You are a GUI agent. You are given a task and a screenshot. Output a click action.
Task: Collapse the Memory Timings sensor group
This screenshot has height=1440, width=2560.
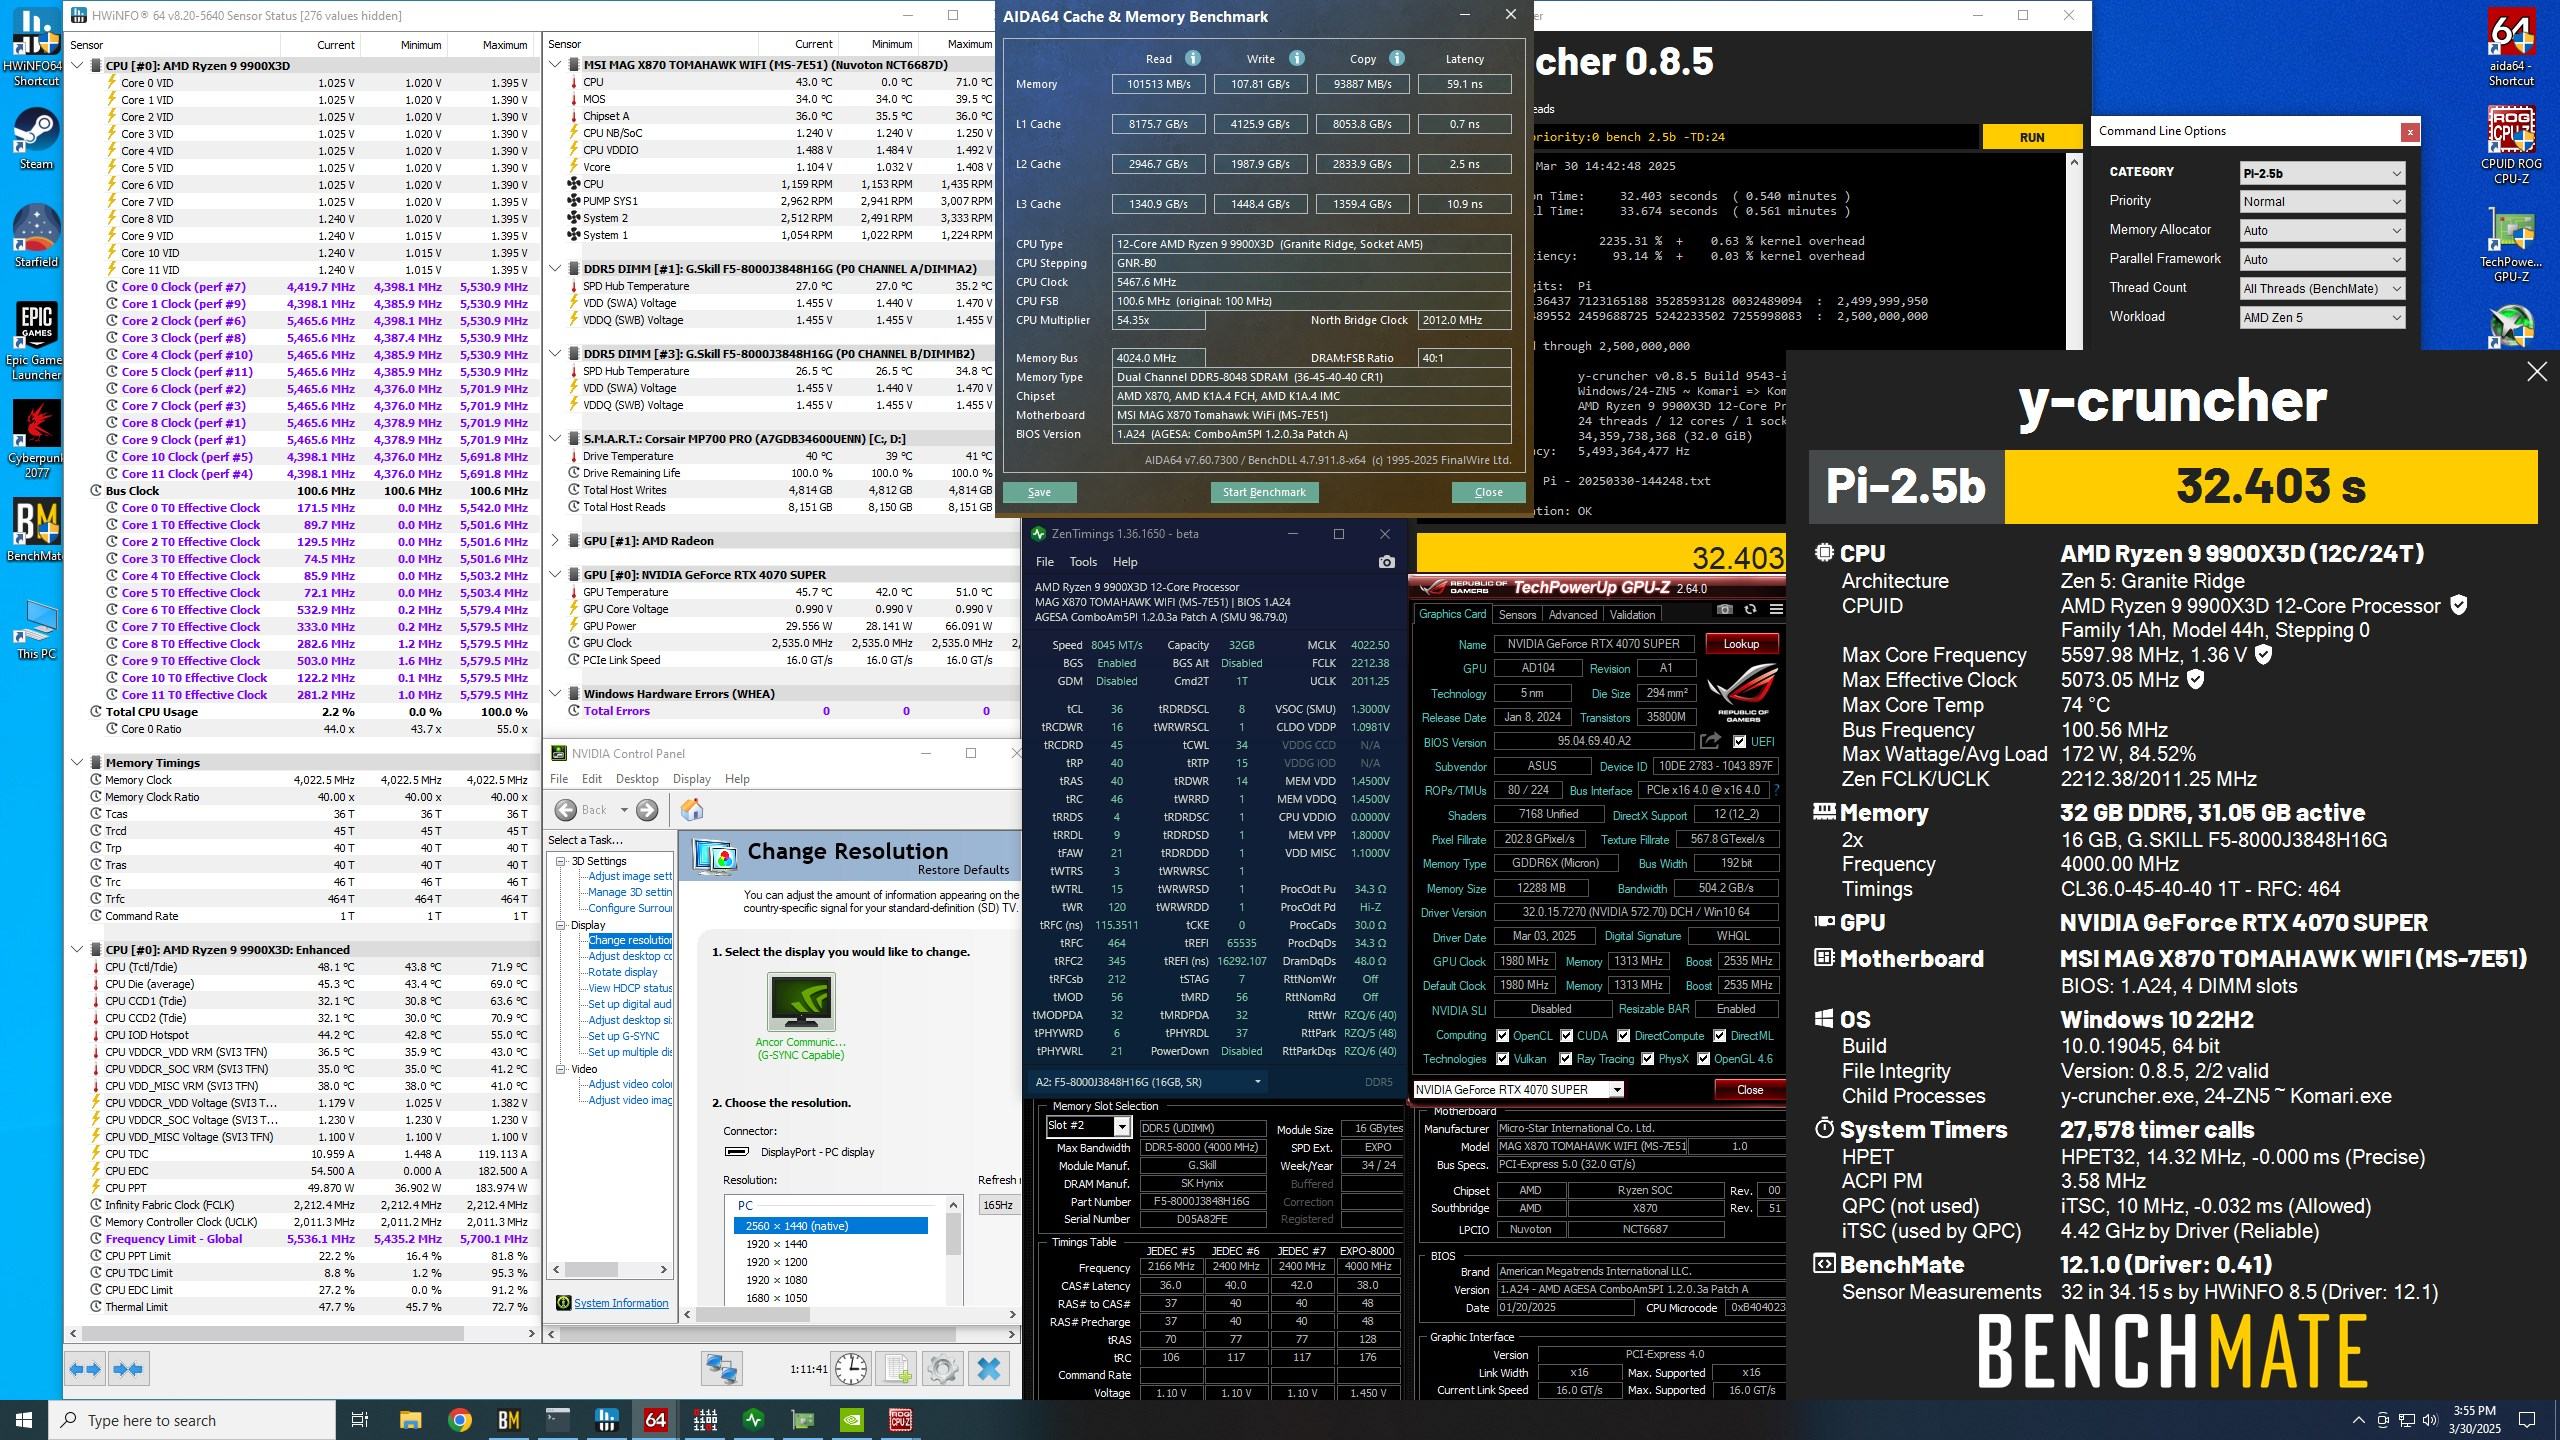[x=77, y=762]
